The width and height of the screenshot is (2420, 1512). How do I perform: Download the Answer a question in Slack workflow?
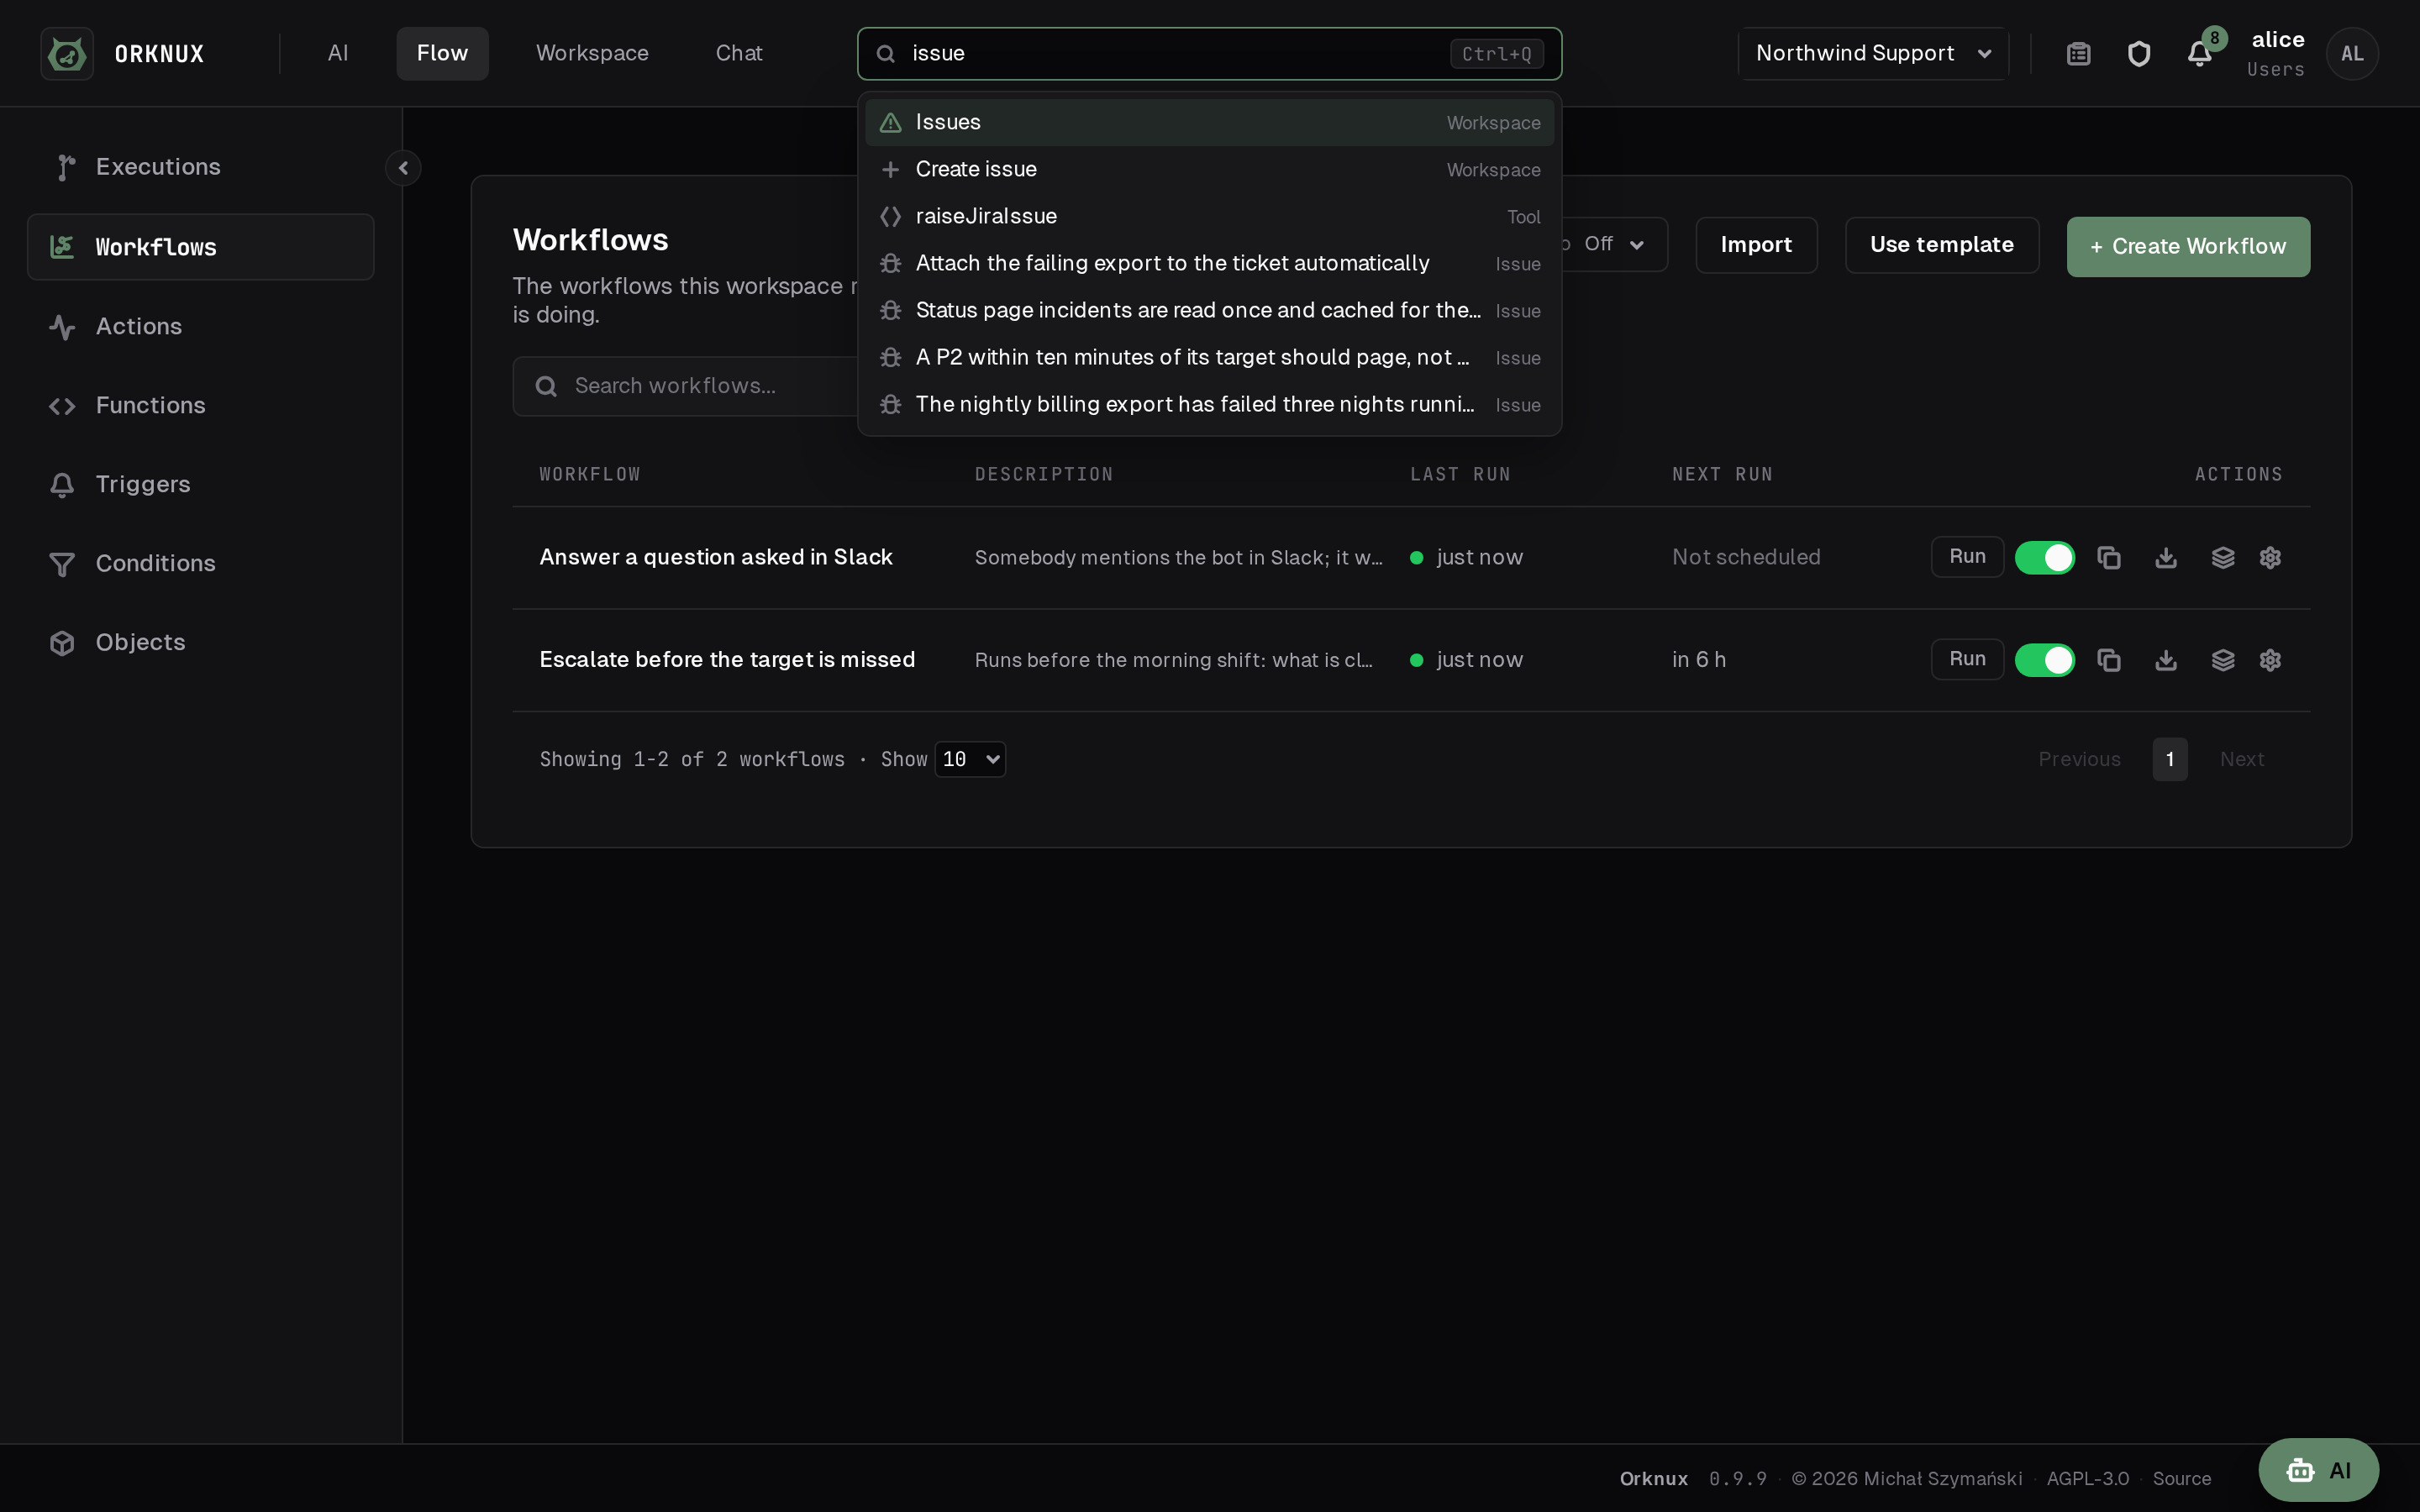tap(2166, 558)
